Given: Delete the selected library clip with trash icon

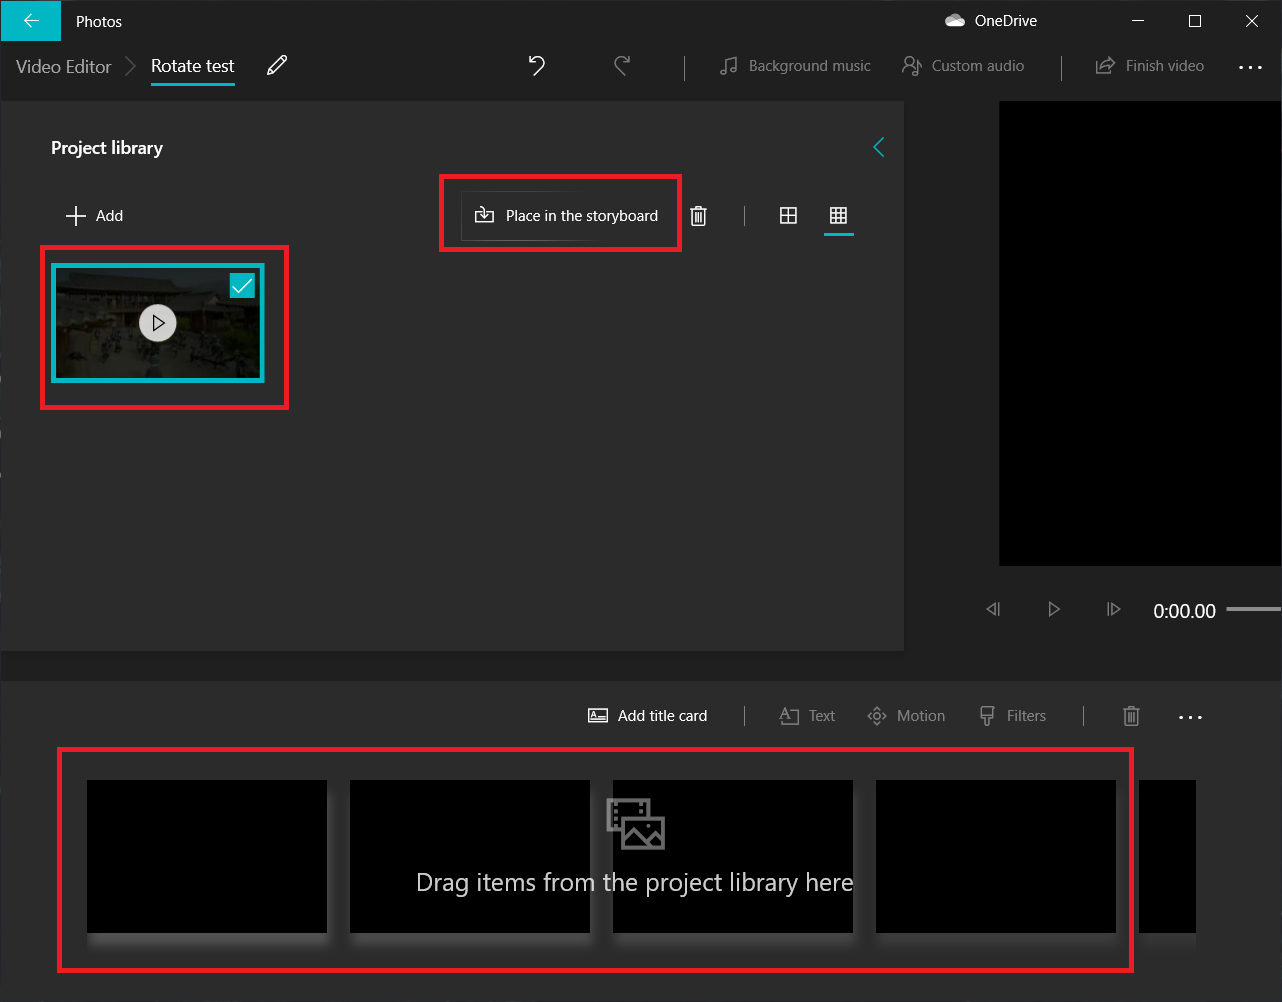Looking at the screenshot, I should (x=698, y=215).
